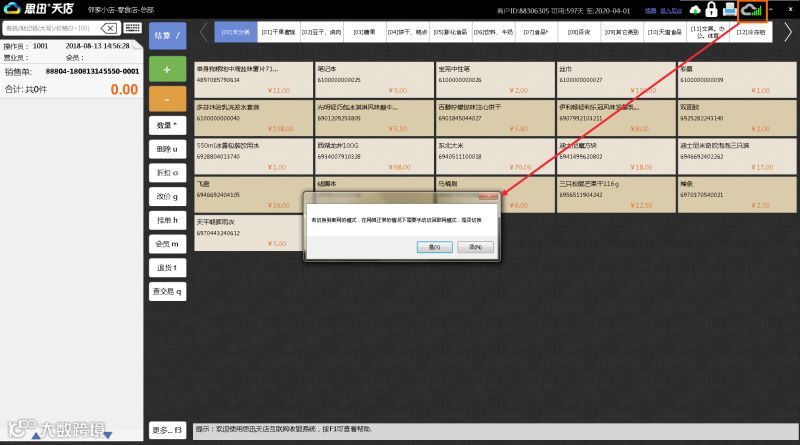Click the 挂单 h hold order button
The width and height of the screenshot is (800, 445).
tap(167, 220)
